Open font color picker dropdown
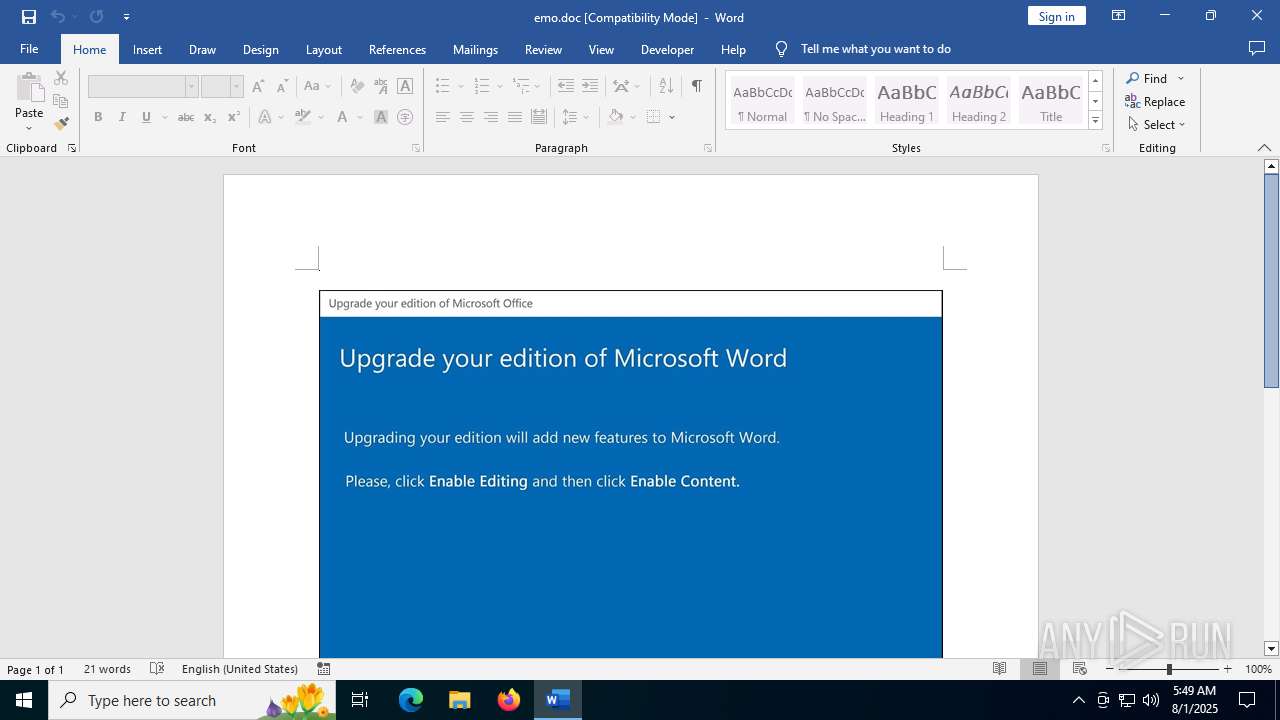Viewport: 1280px width, 720px height. click(x=361, y=117)
